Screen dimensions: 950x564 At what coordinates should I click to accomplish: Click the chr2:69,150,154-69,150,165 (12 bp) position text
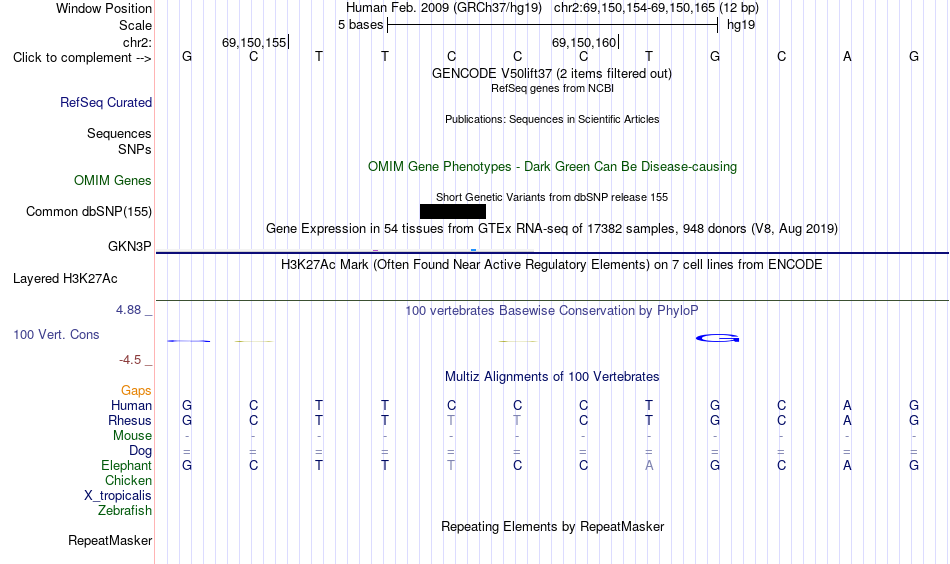click(656, 8)
